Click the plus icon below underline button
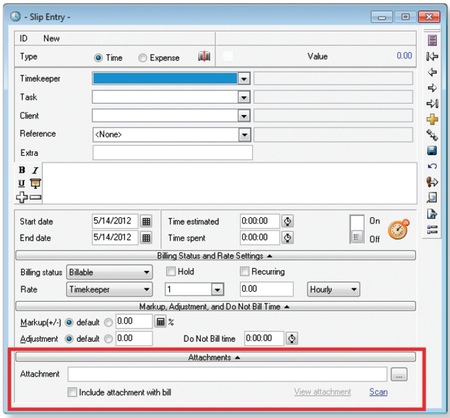The width and height of the screenshot is (450, 418). point(22,197)
